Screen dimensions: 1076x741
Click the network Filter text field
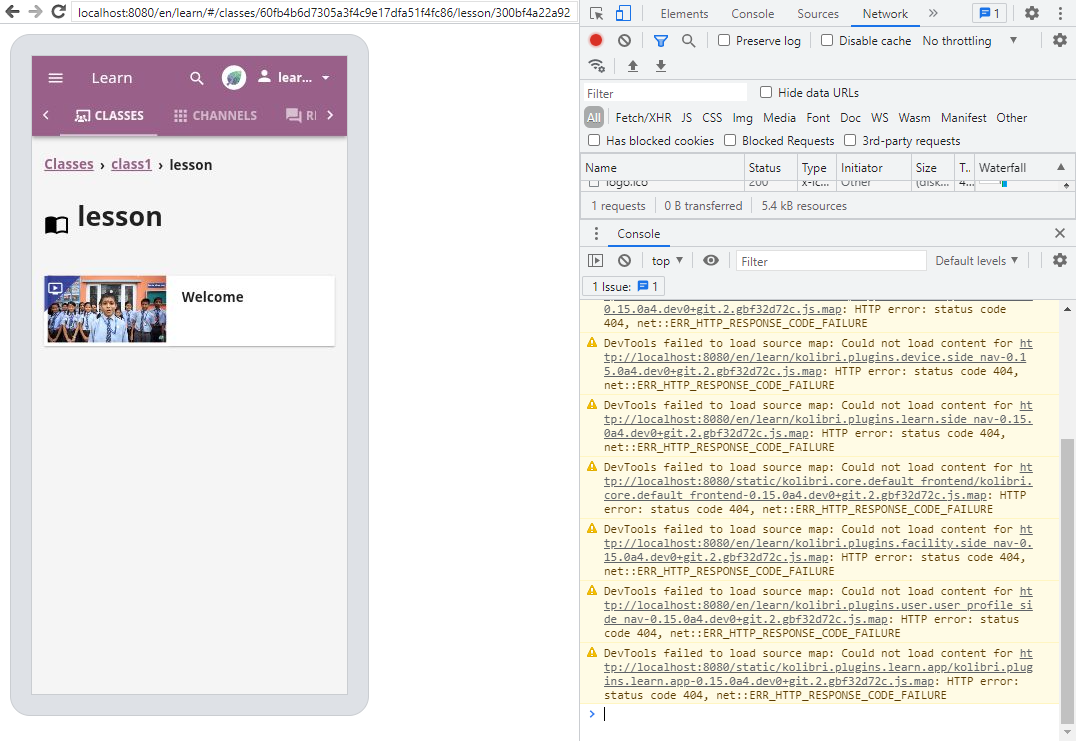(665, 93)
